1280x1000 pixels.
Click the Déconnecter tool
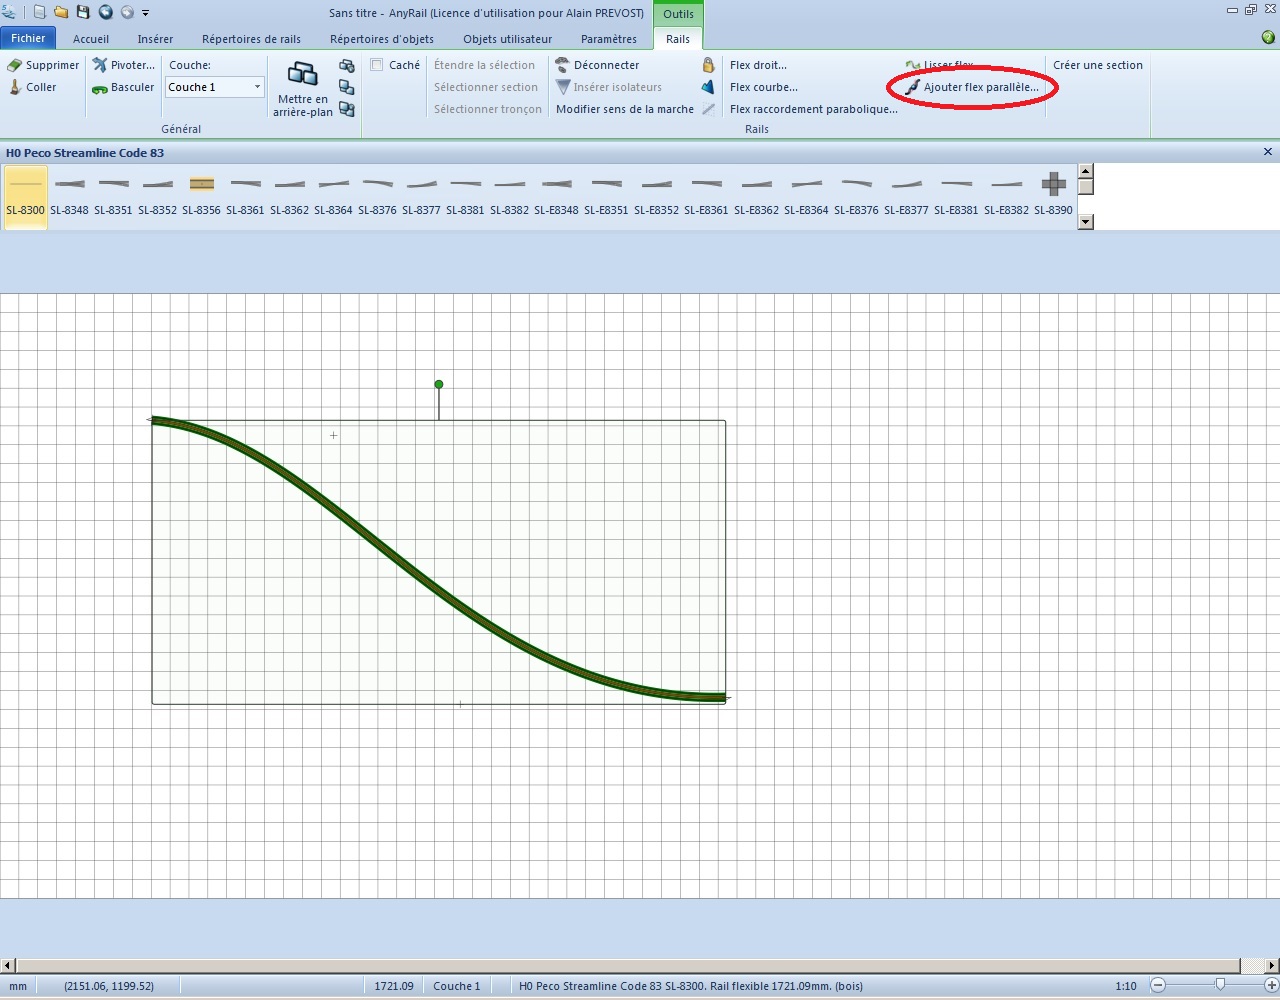coord(597,65)
